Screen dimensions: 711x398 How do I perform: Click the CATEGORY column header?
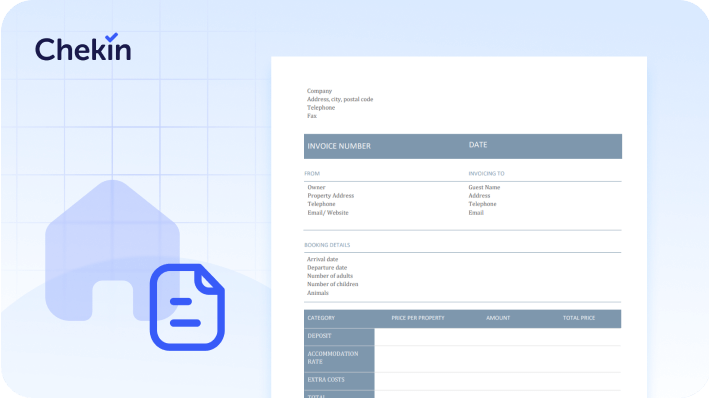pyautogui.click(x=321, y=318)
